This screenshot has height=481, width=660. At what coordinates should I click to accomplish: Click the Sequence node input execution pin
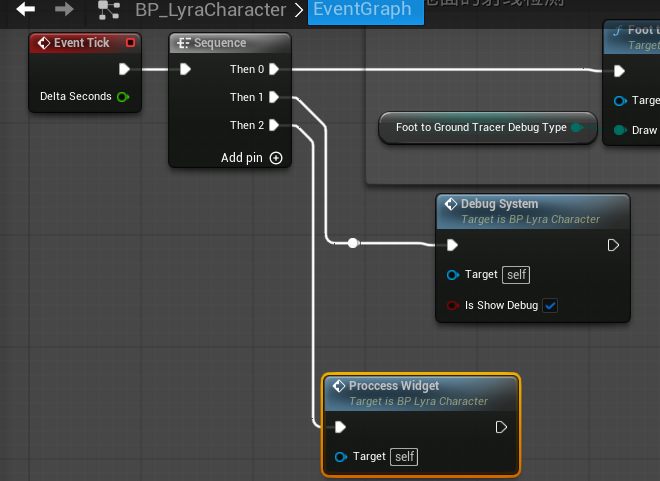pos(186,69)
